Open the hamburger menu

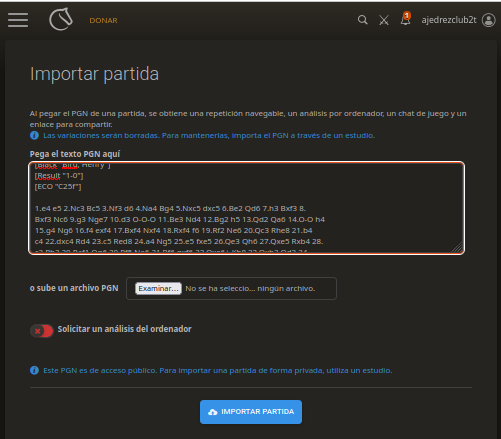coord(18,20)
